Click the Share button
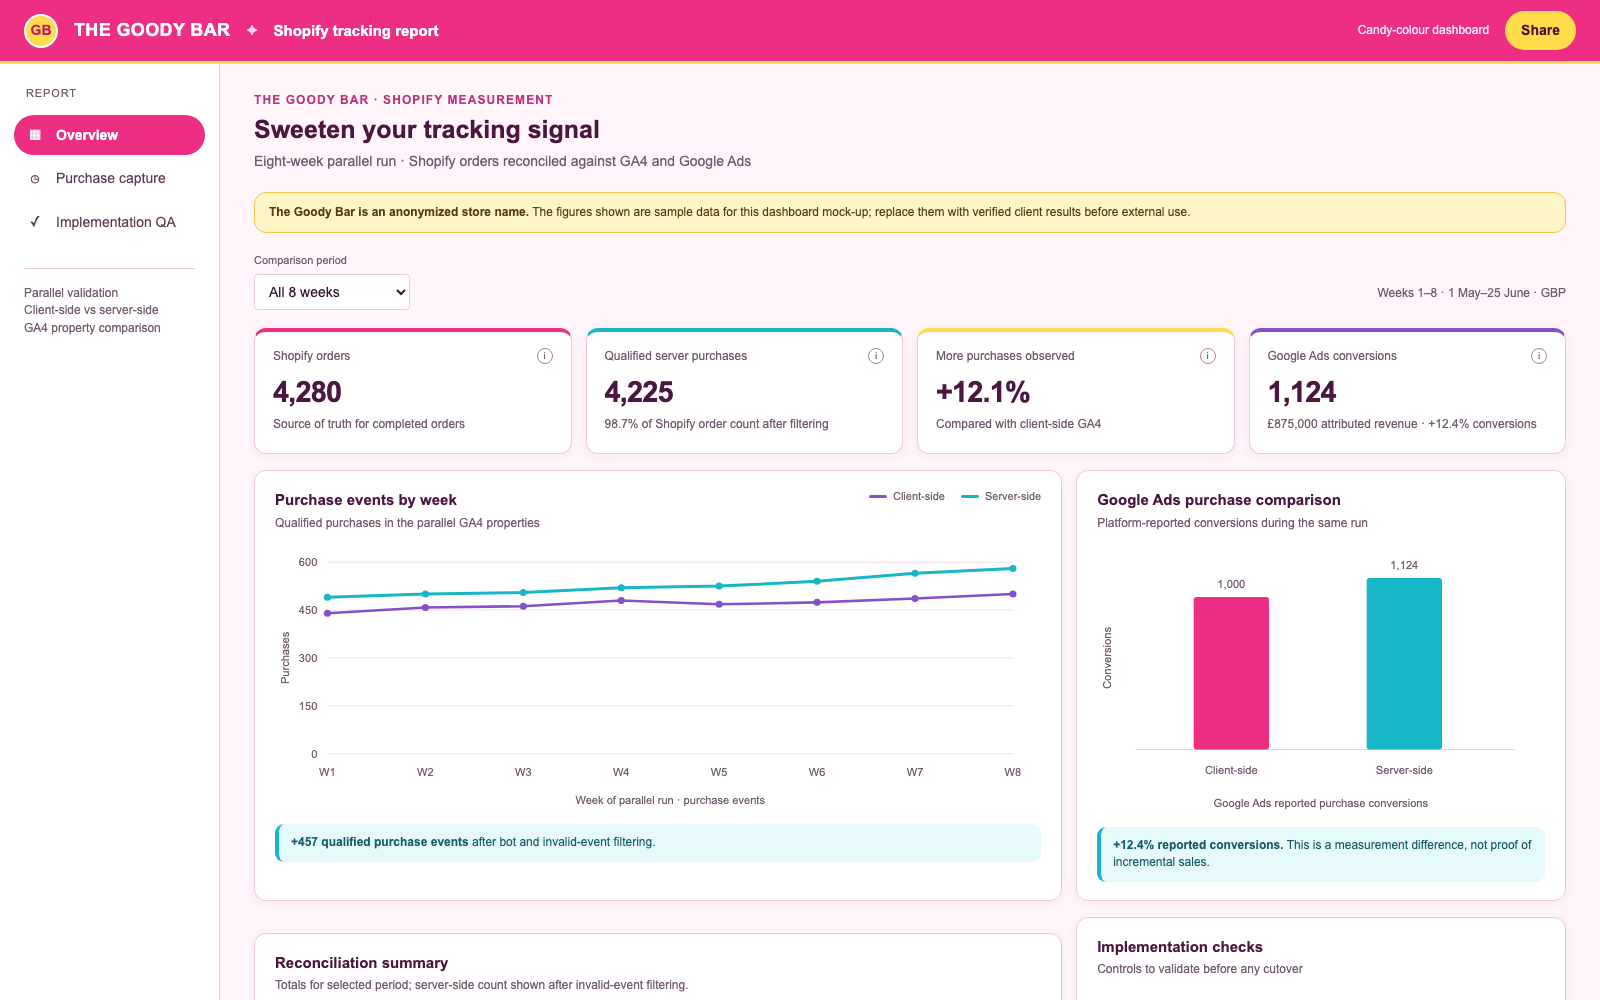This screenshot has width=1600, height=1000. pyautogui.click(x=1540, y=30)
